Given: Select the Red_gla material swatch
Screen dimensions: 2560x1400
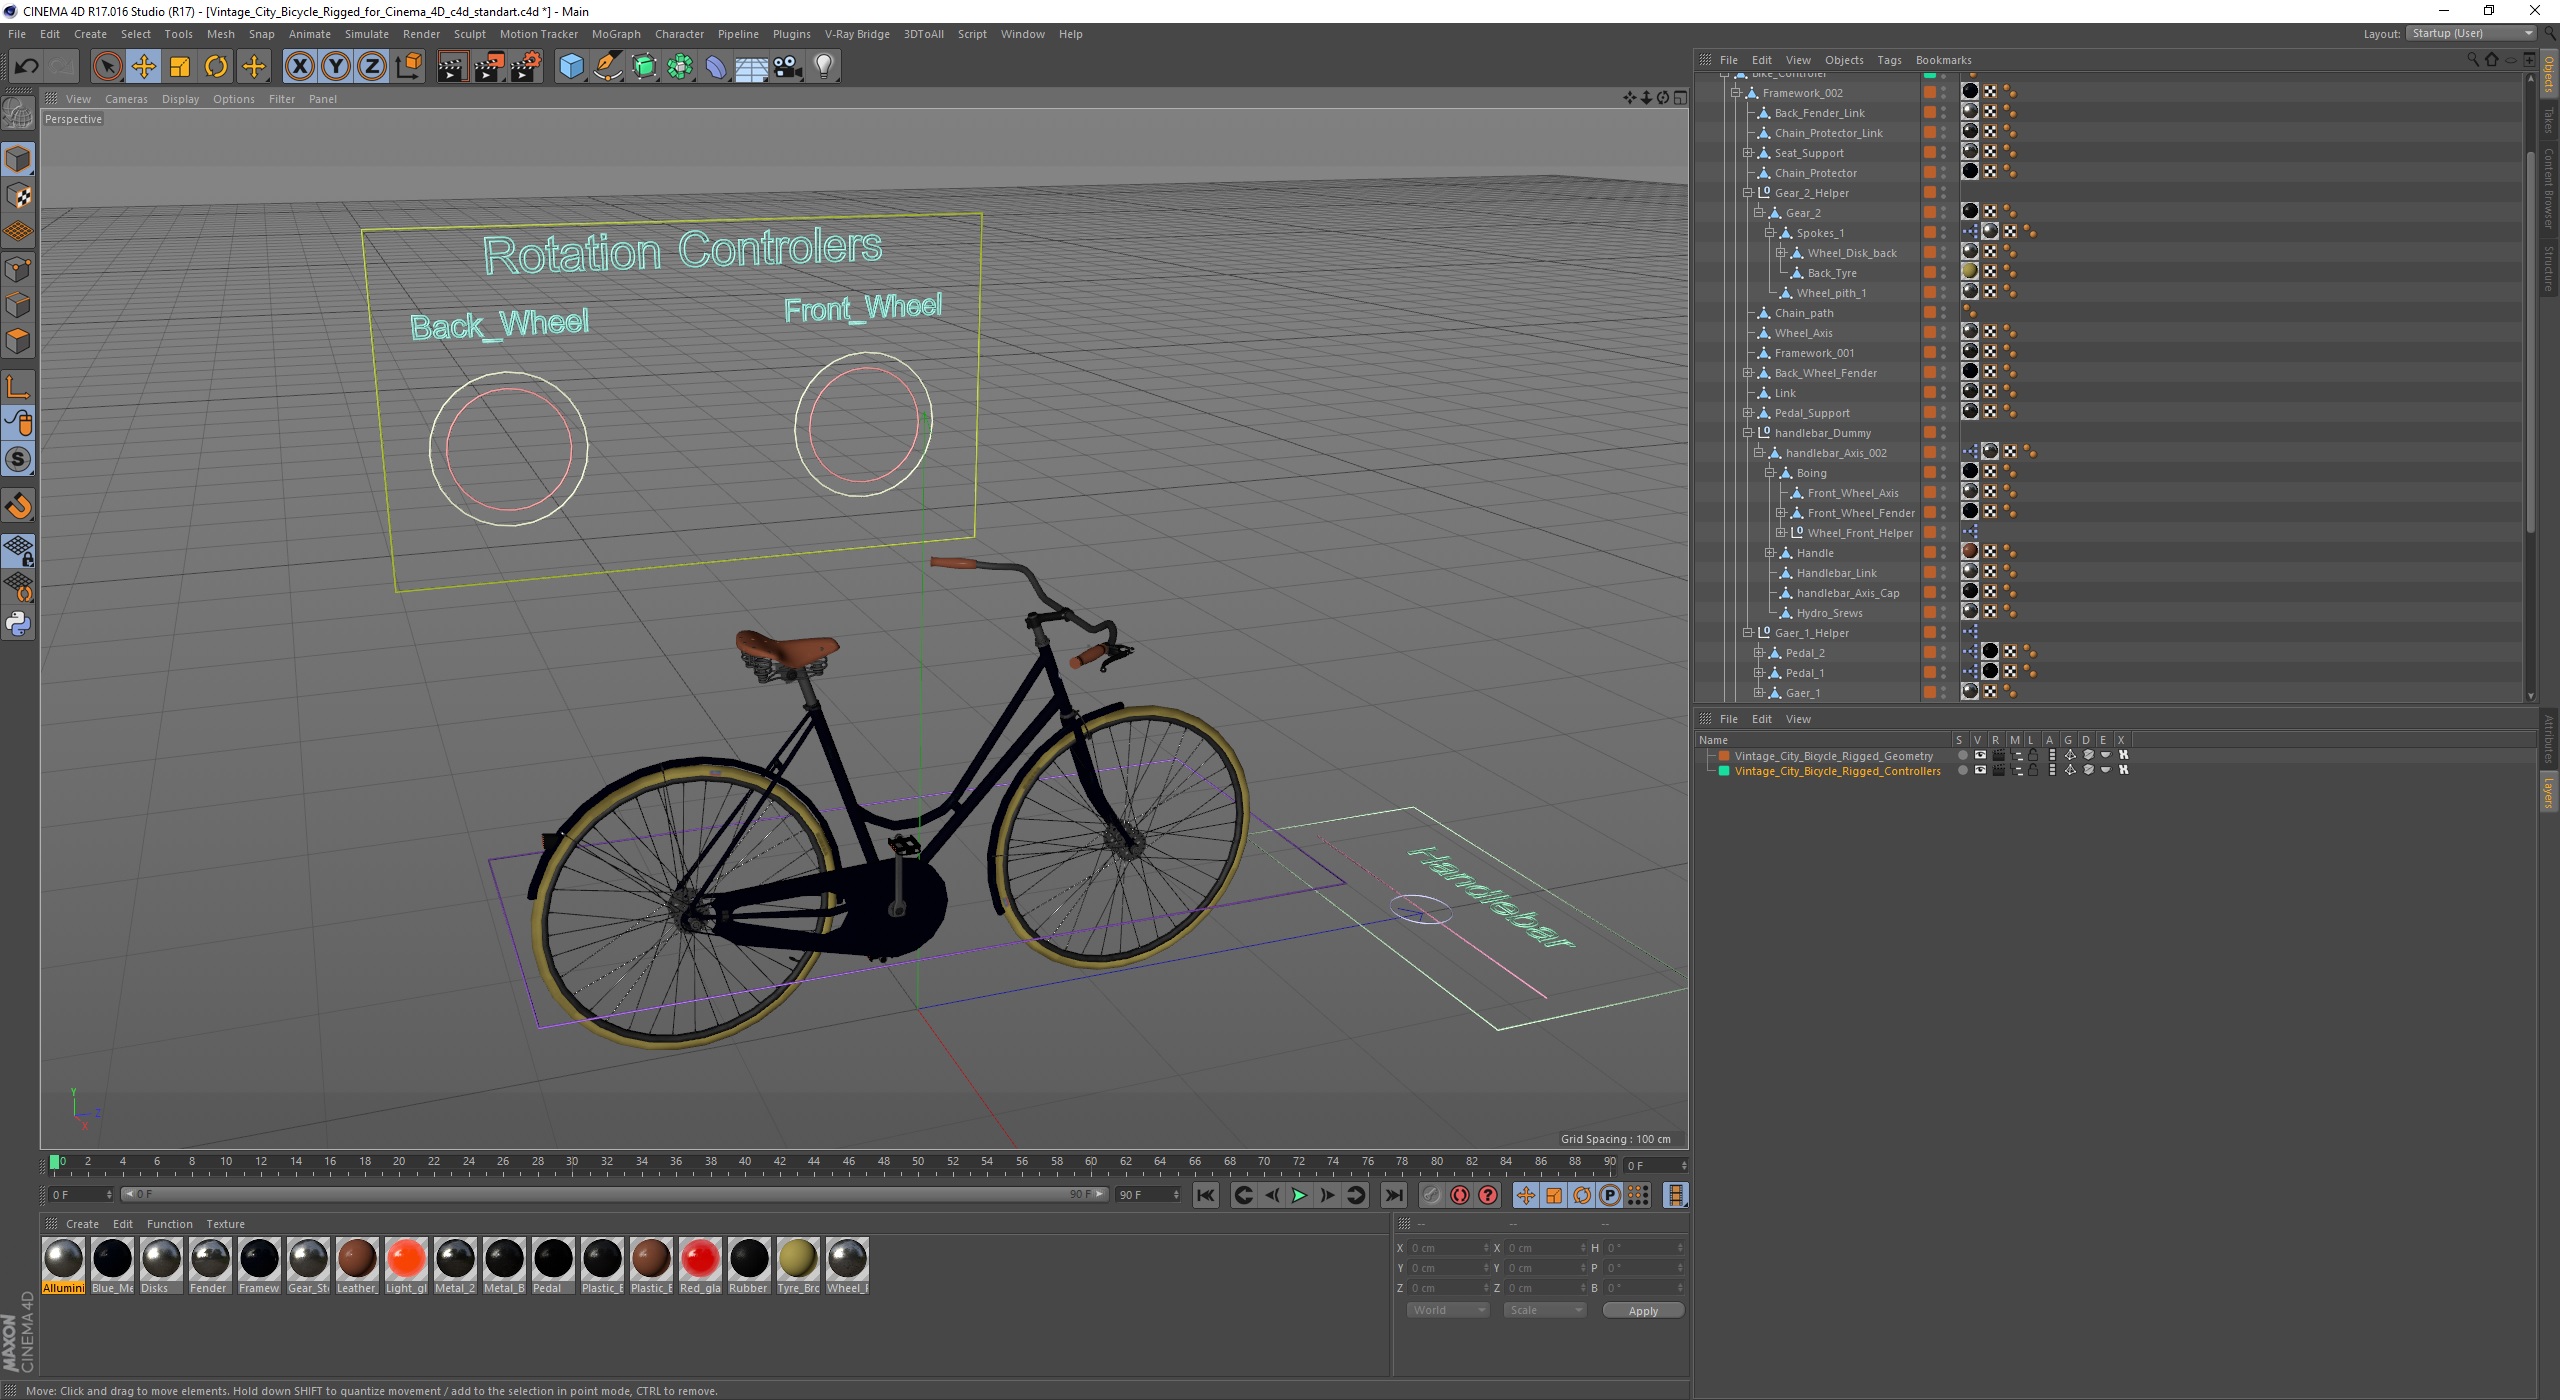Looking at the screenshot, I should [700, 1266].
